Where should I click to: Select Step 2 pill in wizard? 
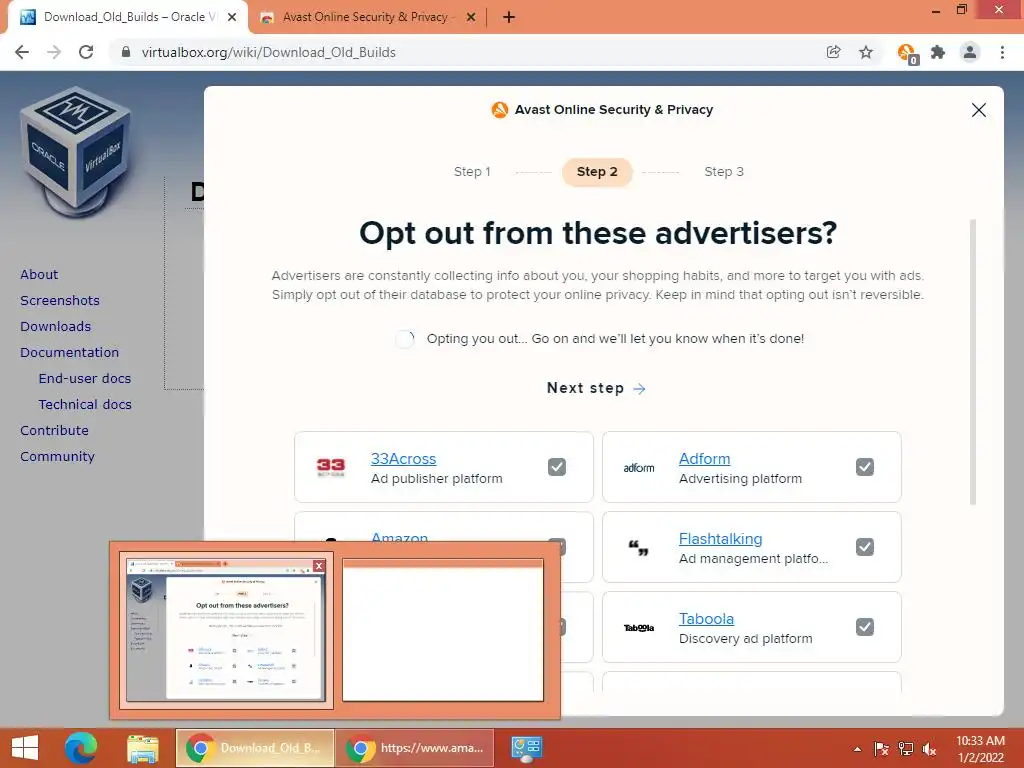597,172
